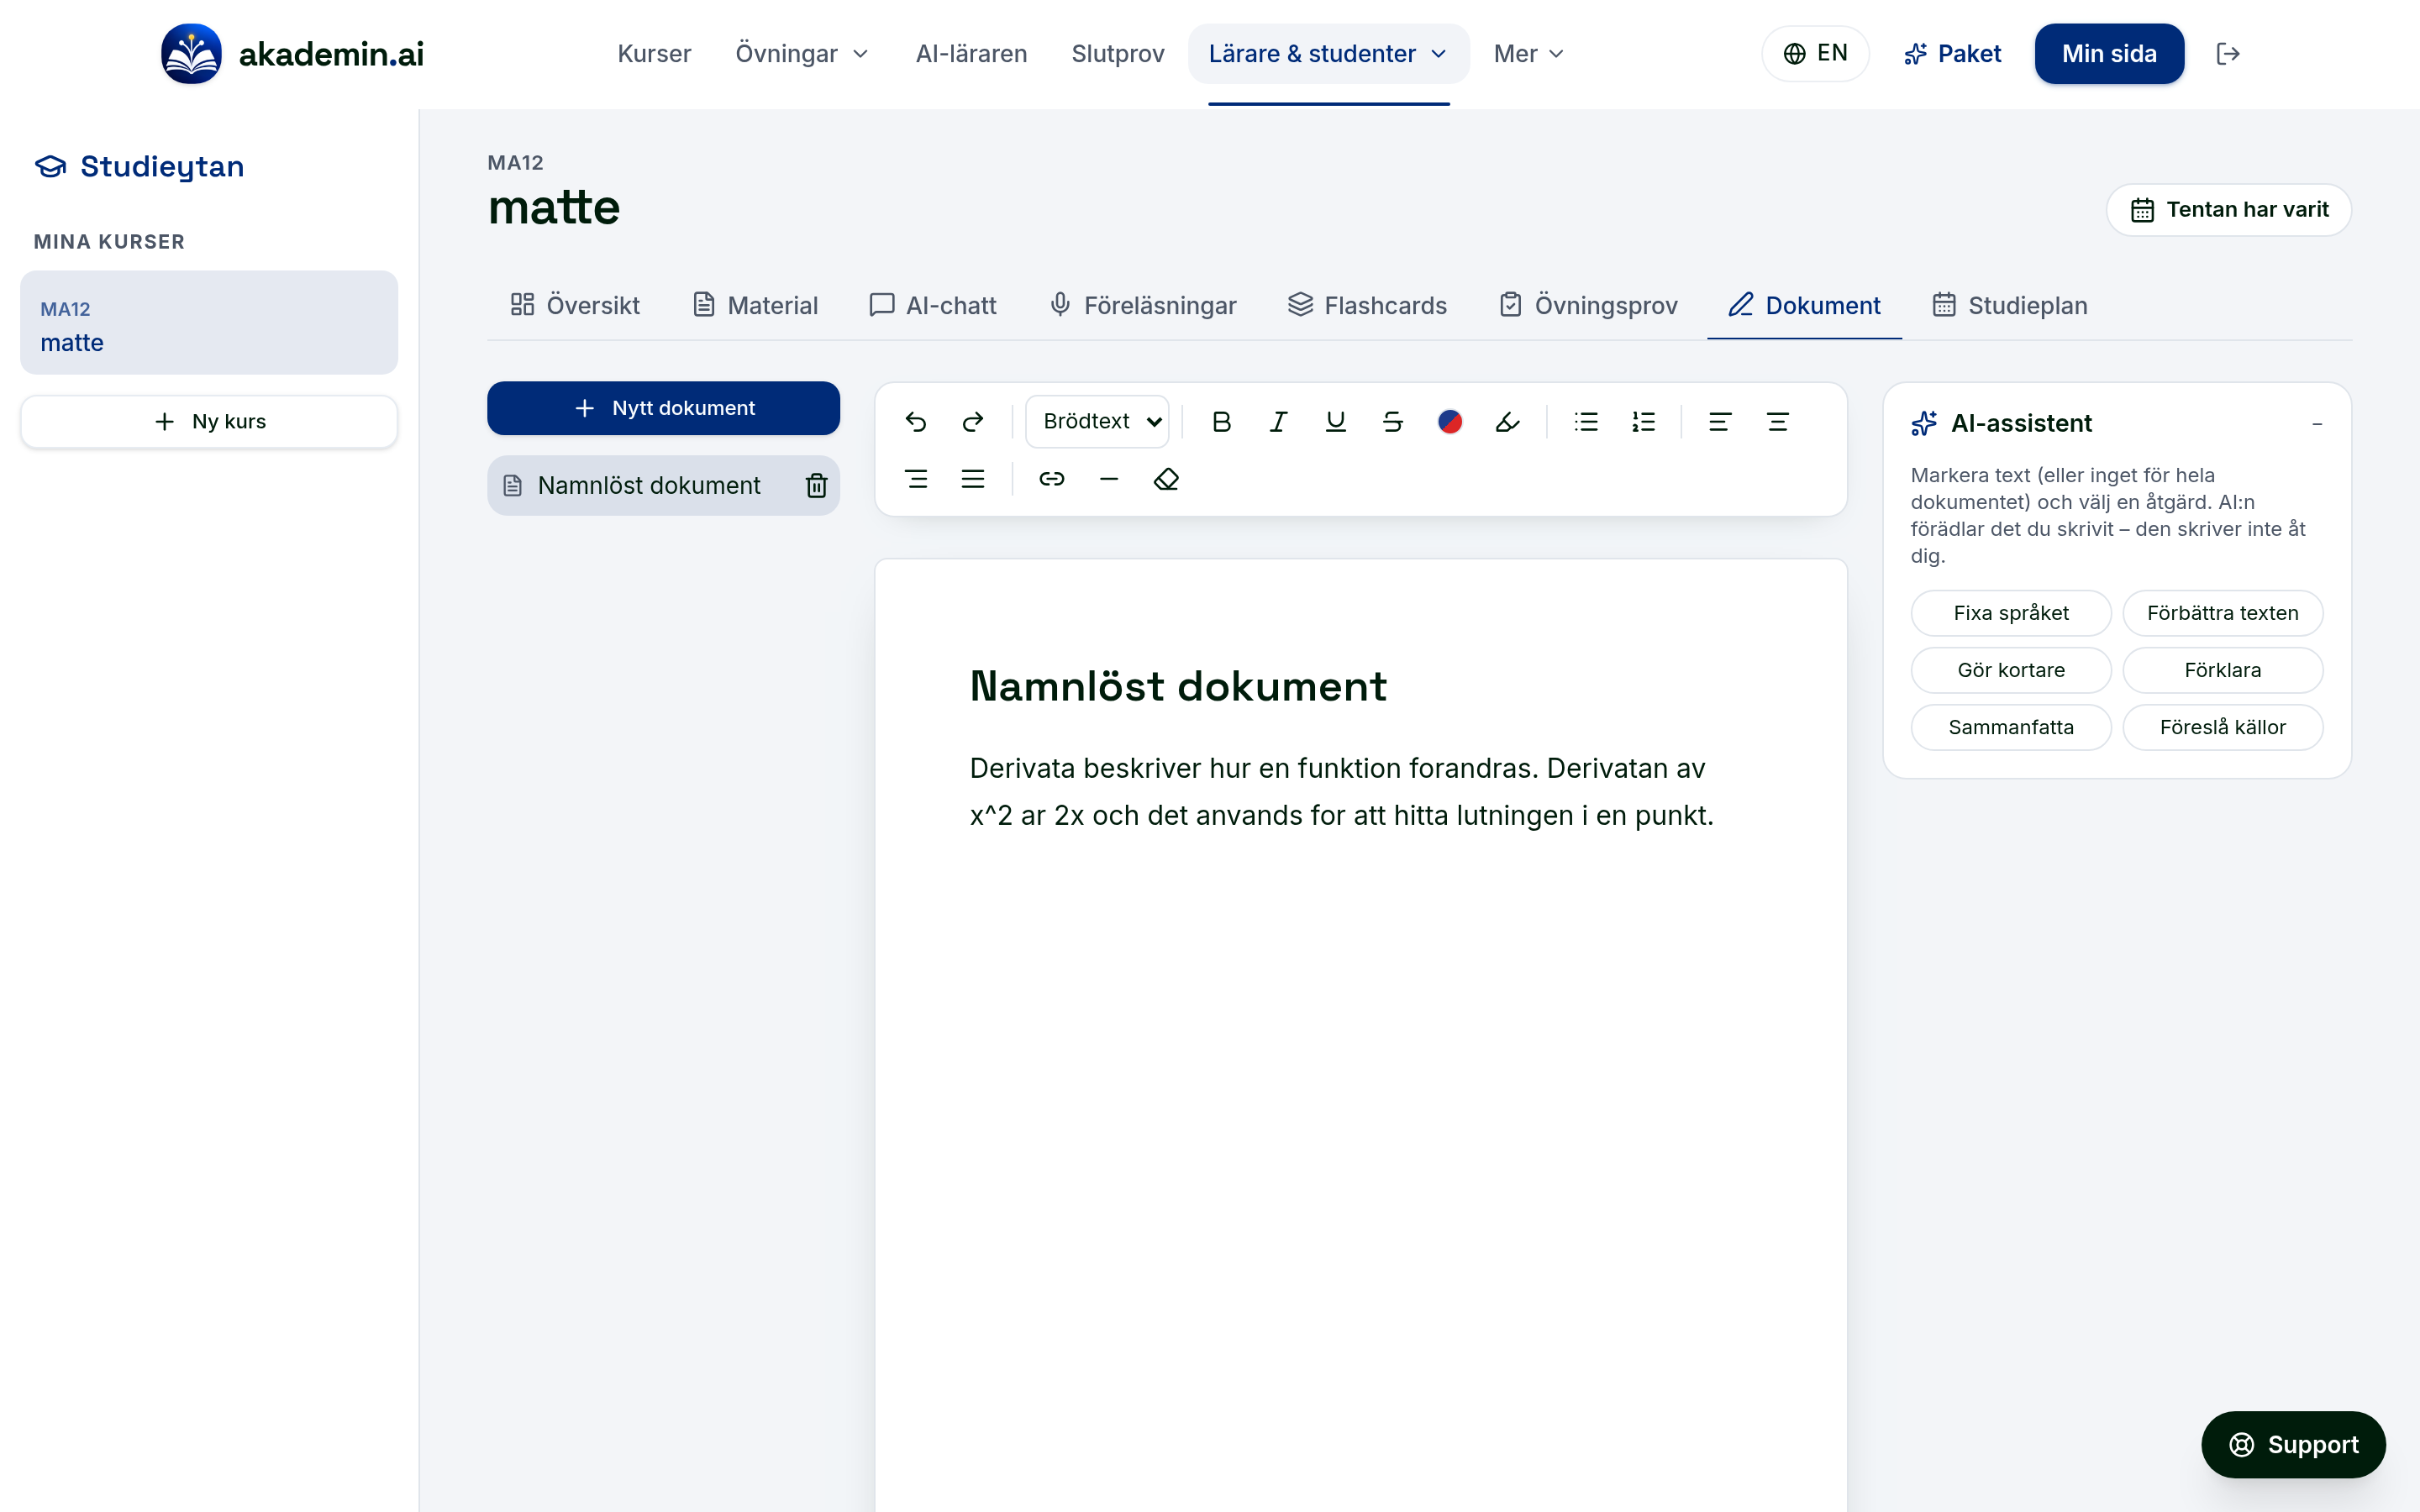Undo the last edit in the toolbar
The image size is (2420, 1512).
(915, 422)
